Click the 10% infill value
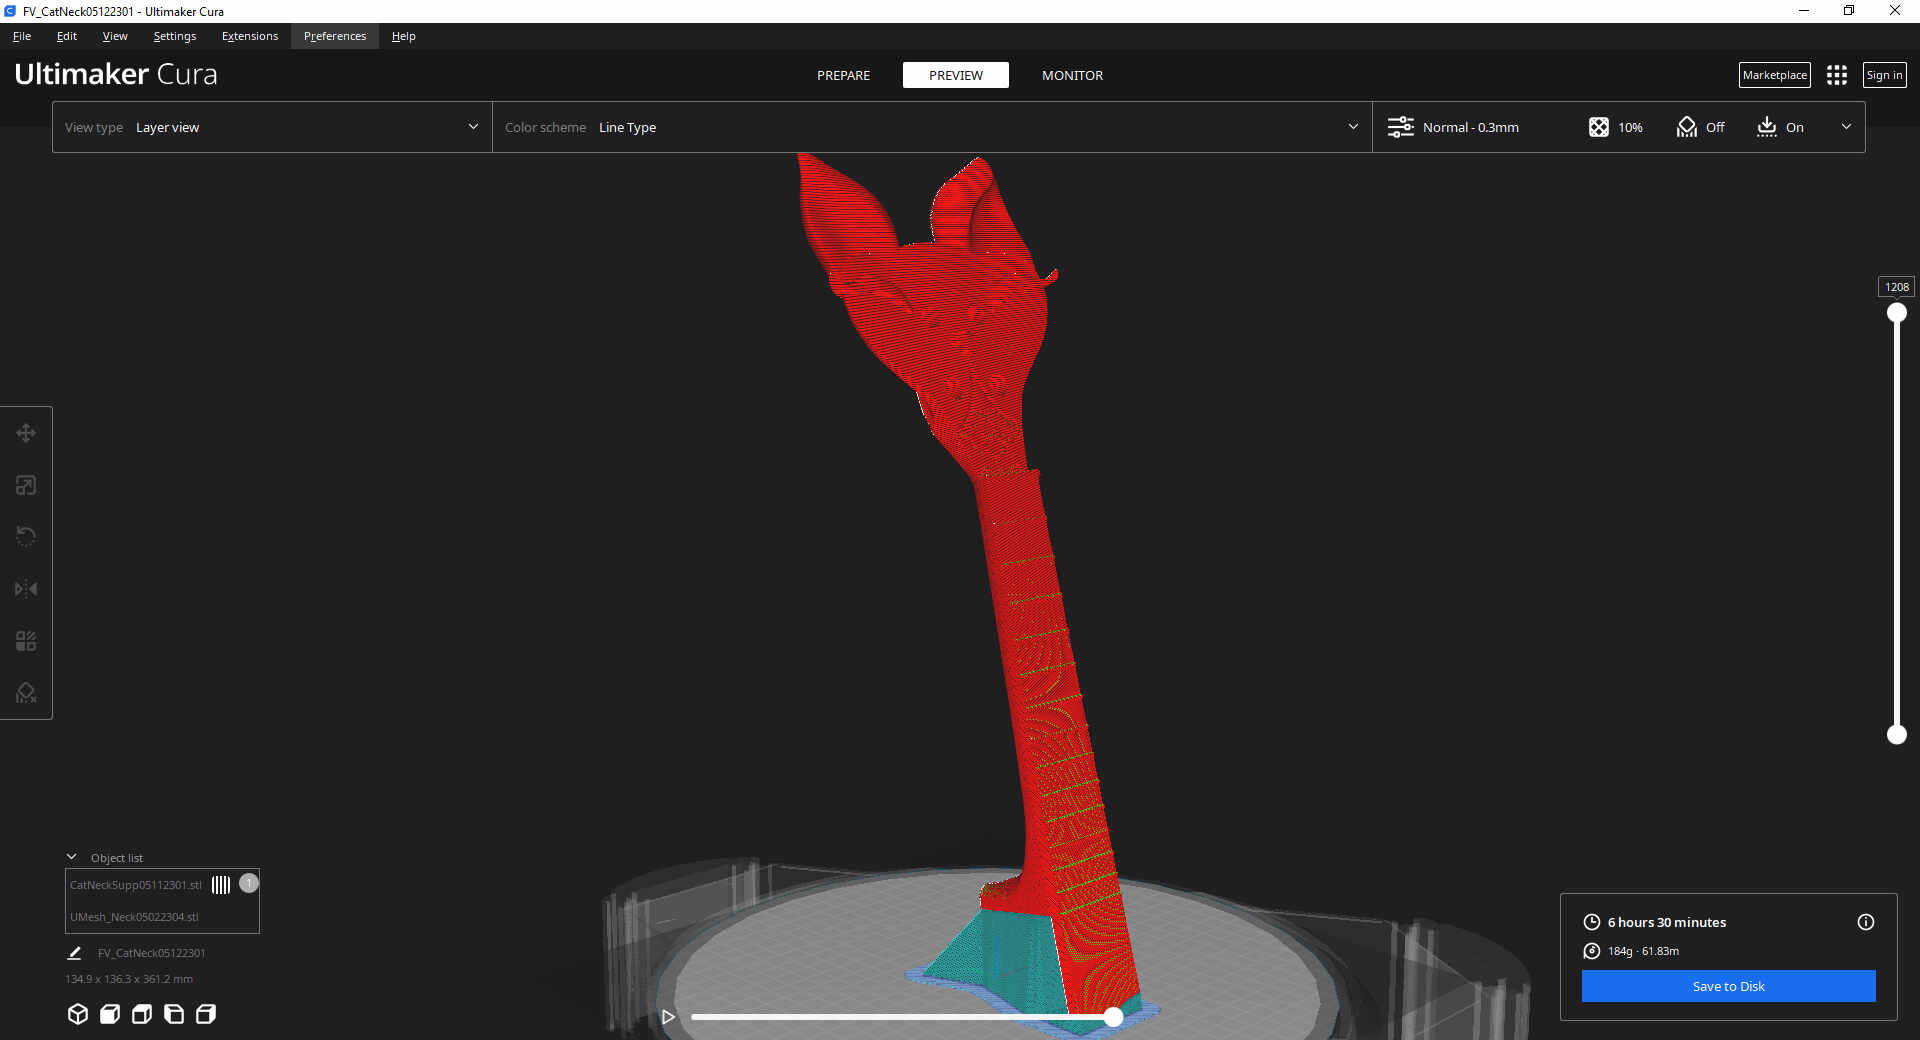The height and width of the screenshot is (1040, 1920). tap(1630, 127)
